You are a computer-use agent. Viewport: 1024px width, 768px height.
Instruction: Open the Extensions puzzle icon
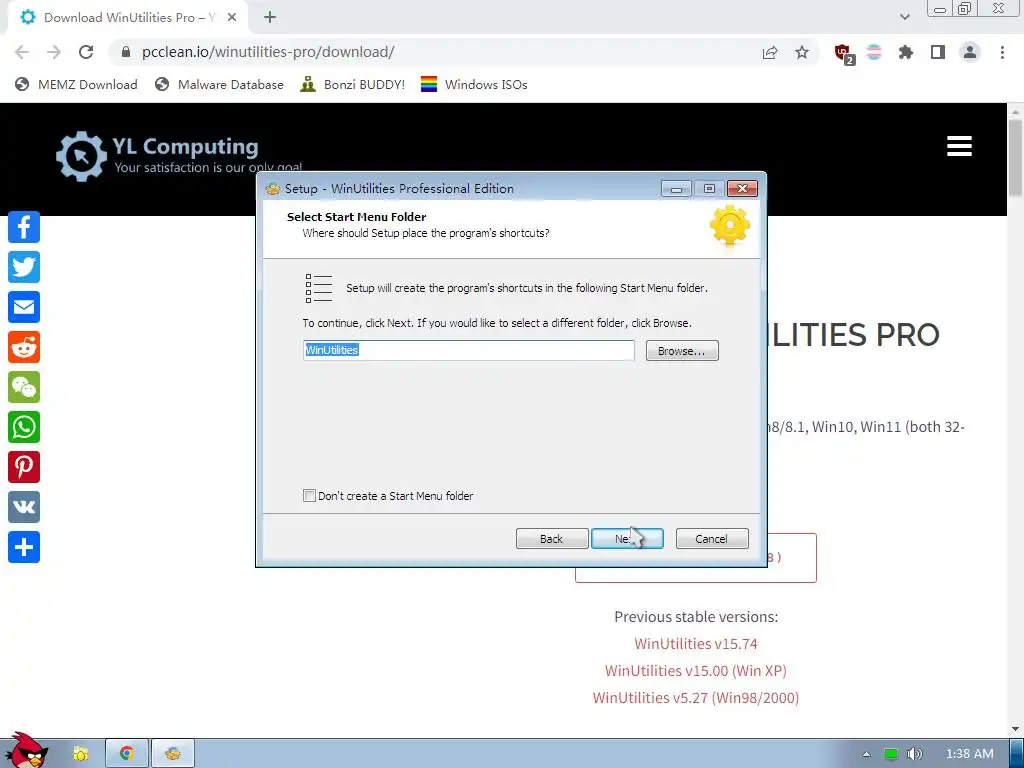(x=906, y=52)
